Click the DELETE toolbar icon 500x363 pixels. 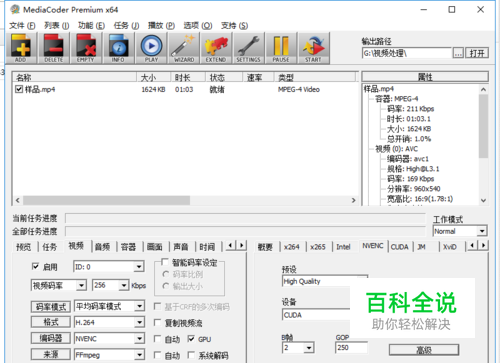(53, 48)
